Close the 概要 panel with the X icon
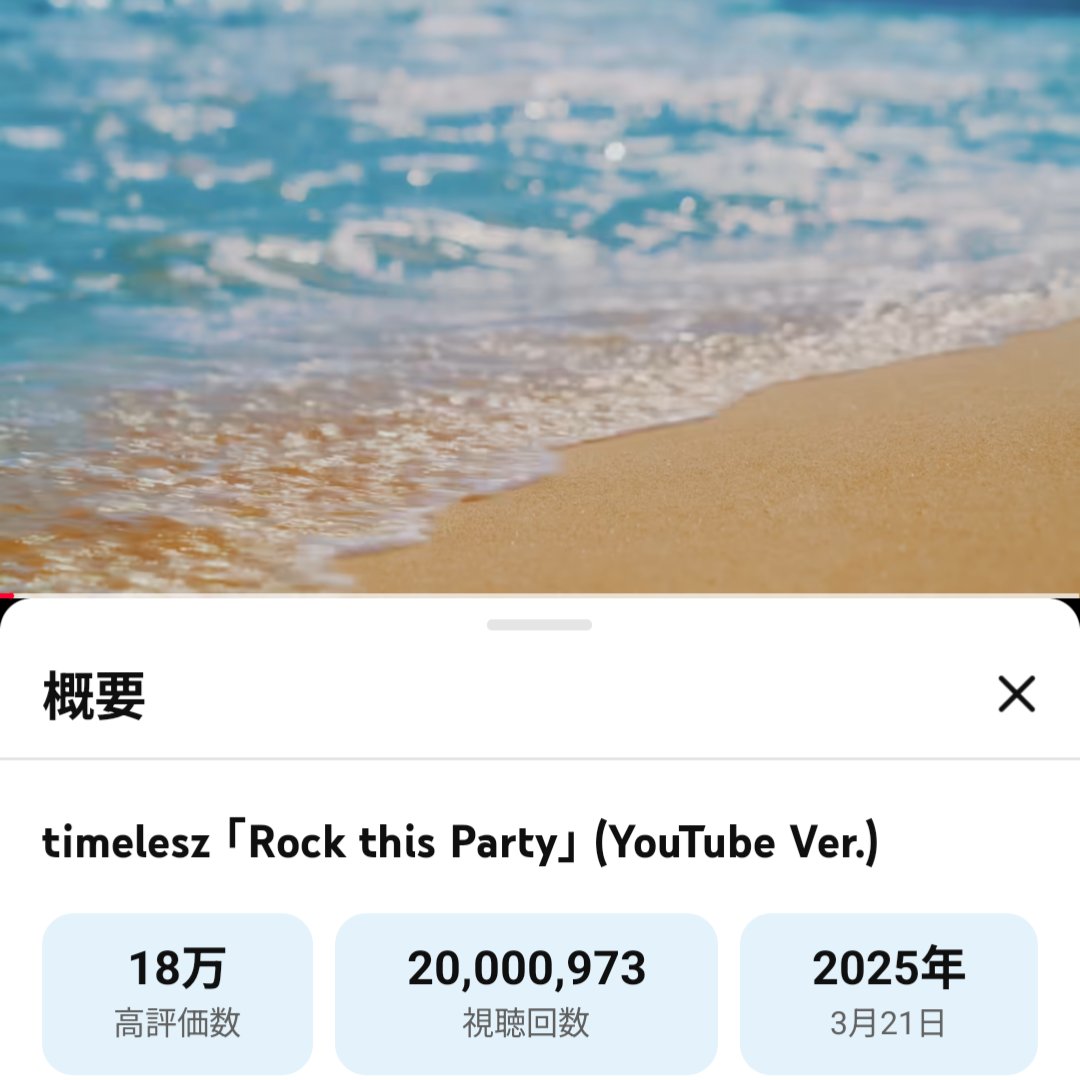The image size is (1080, 1080). [x=1017, y=694]
